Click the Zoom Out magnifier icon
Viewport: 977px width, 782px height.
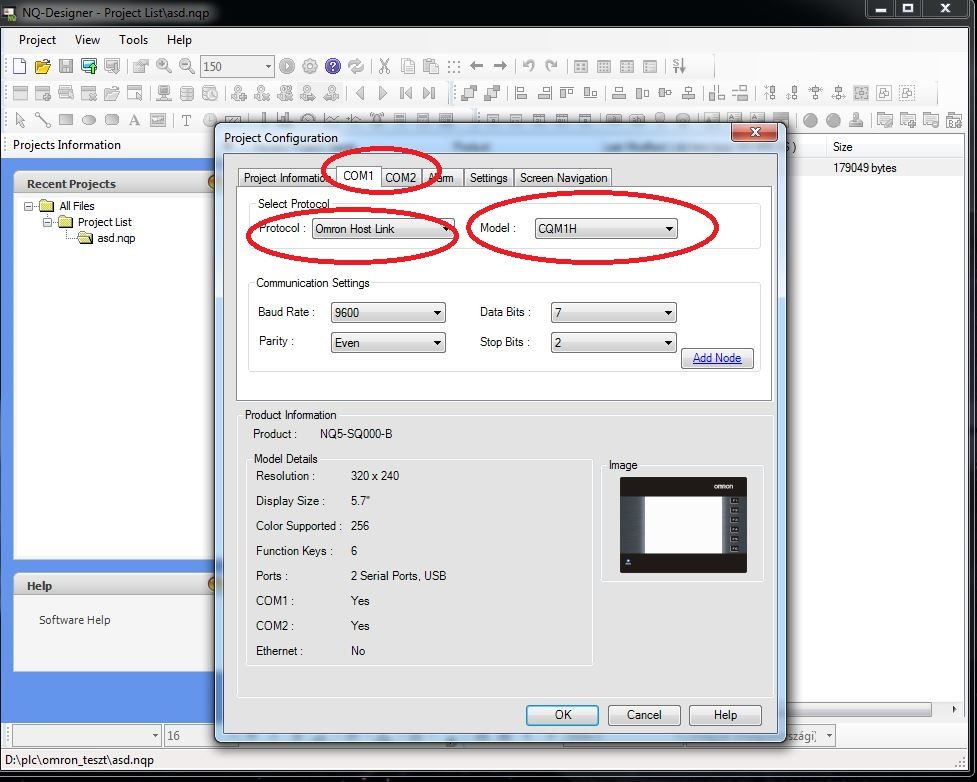(186, 66)
